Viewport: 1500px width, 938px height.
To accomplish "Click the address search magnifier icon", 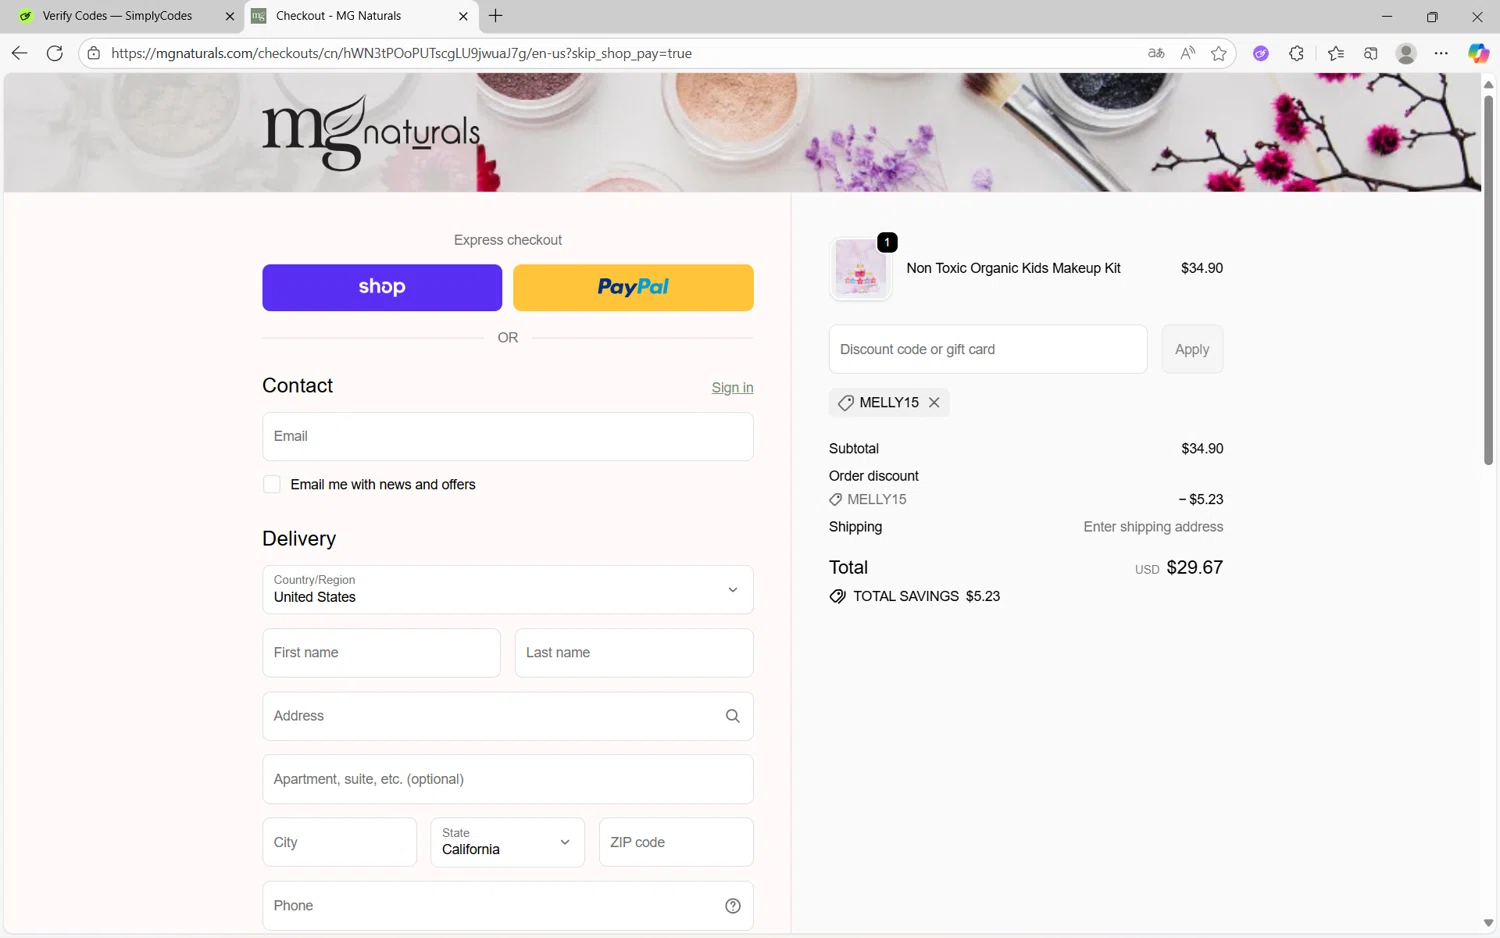I will 733,716.
